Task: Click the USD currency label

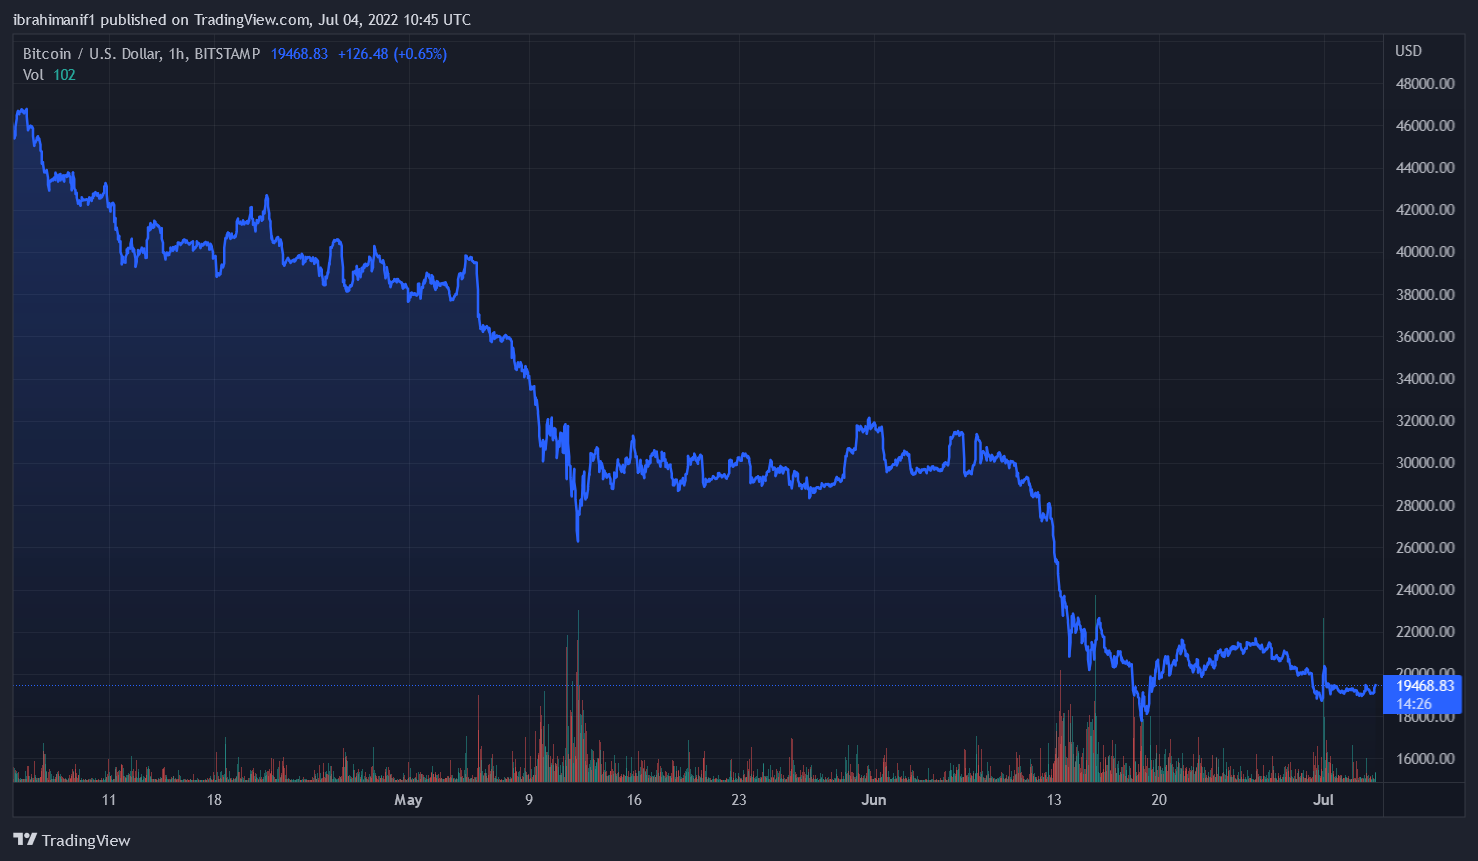Action: coord(1408,51)
